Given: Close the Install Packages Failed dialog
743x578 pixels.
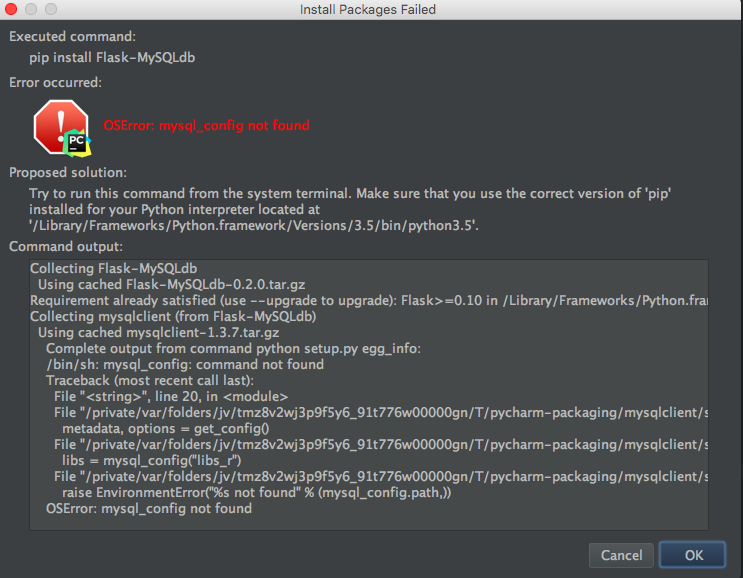Looking at the screenshot, I should (x=11, y=9).
